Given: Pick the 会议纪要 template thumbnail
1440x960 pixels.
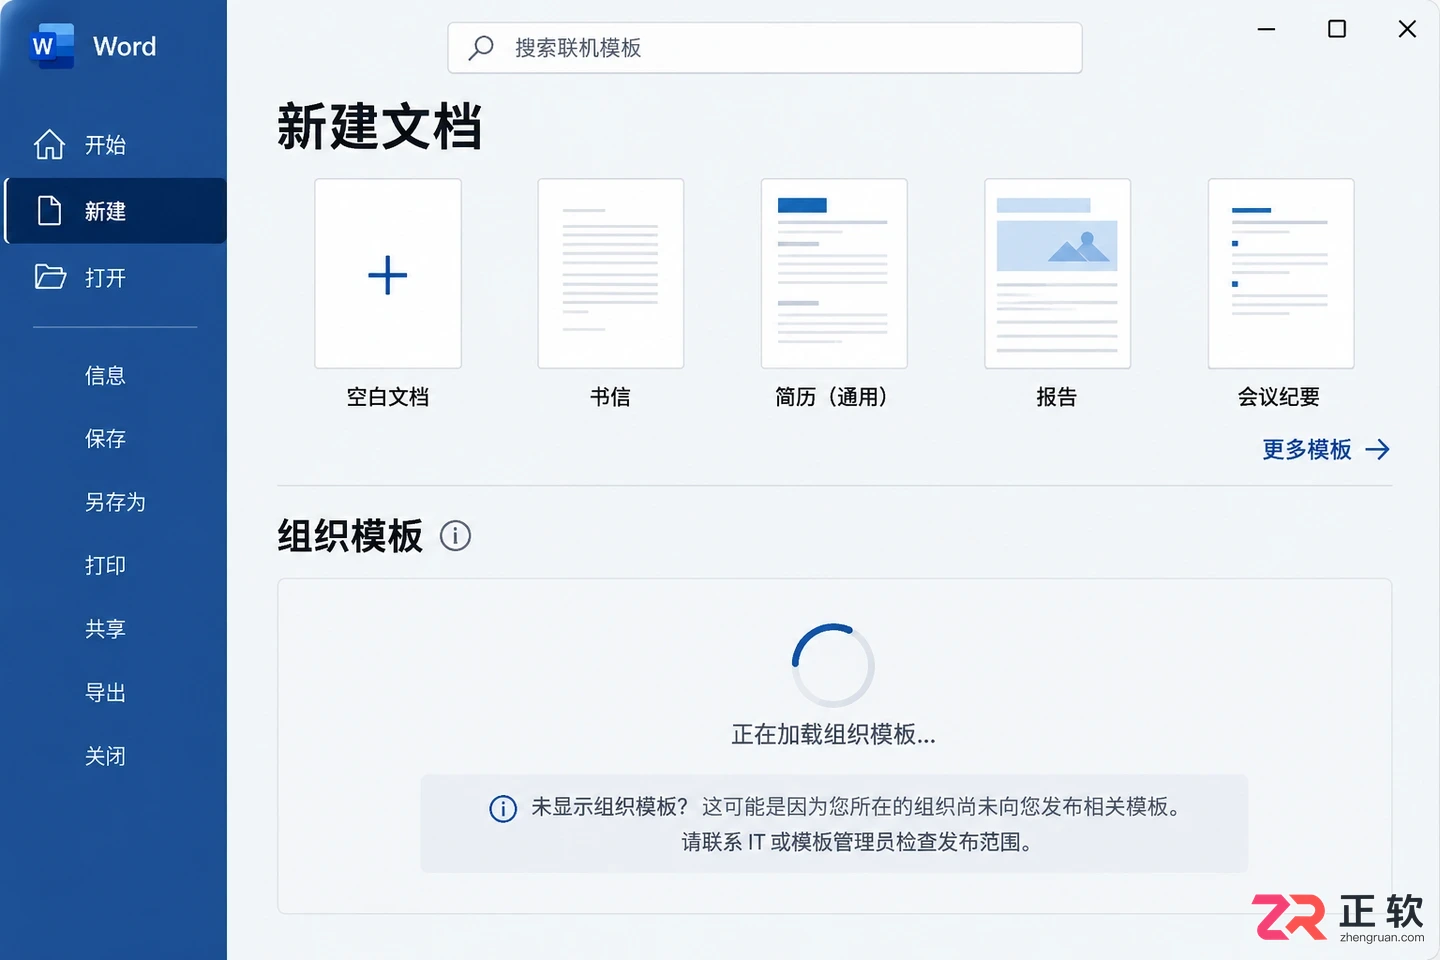Looking at the screenshot, I should coord(1281,274).
